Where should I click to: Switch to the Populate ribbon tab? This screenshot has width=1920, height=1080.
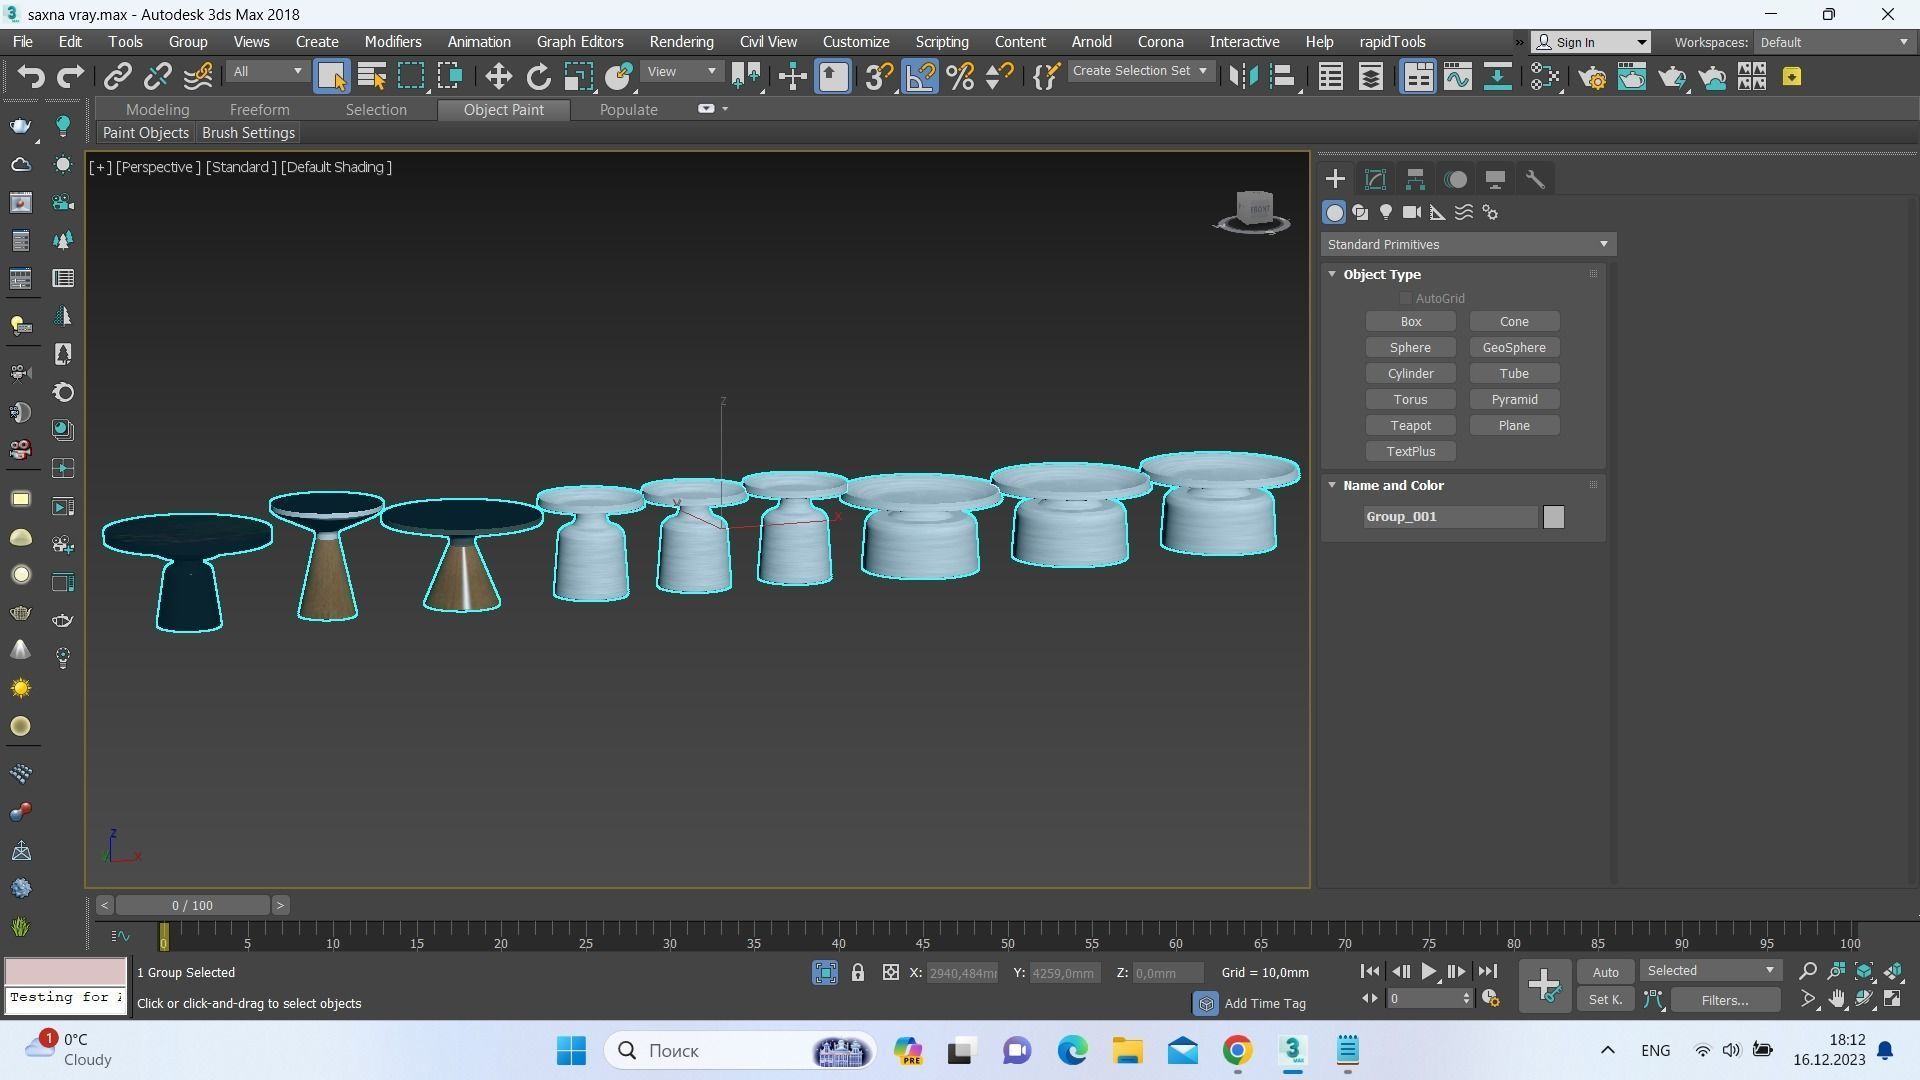[x=628, y=110]
